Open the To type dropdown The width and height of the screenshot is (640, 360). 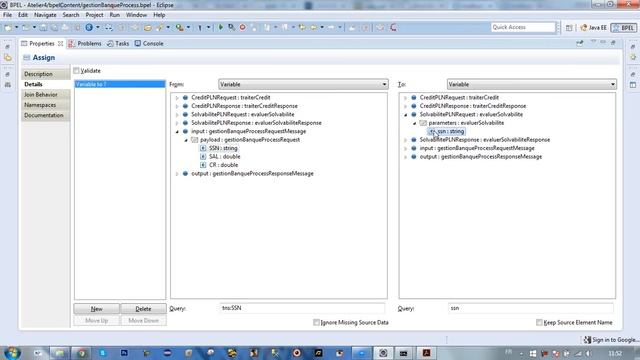(x=531, y=84)
